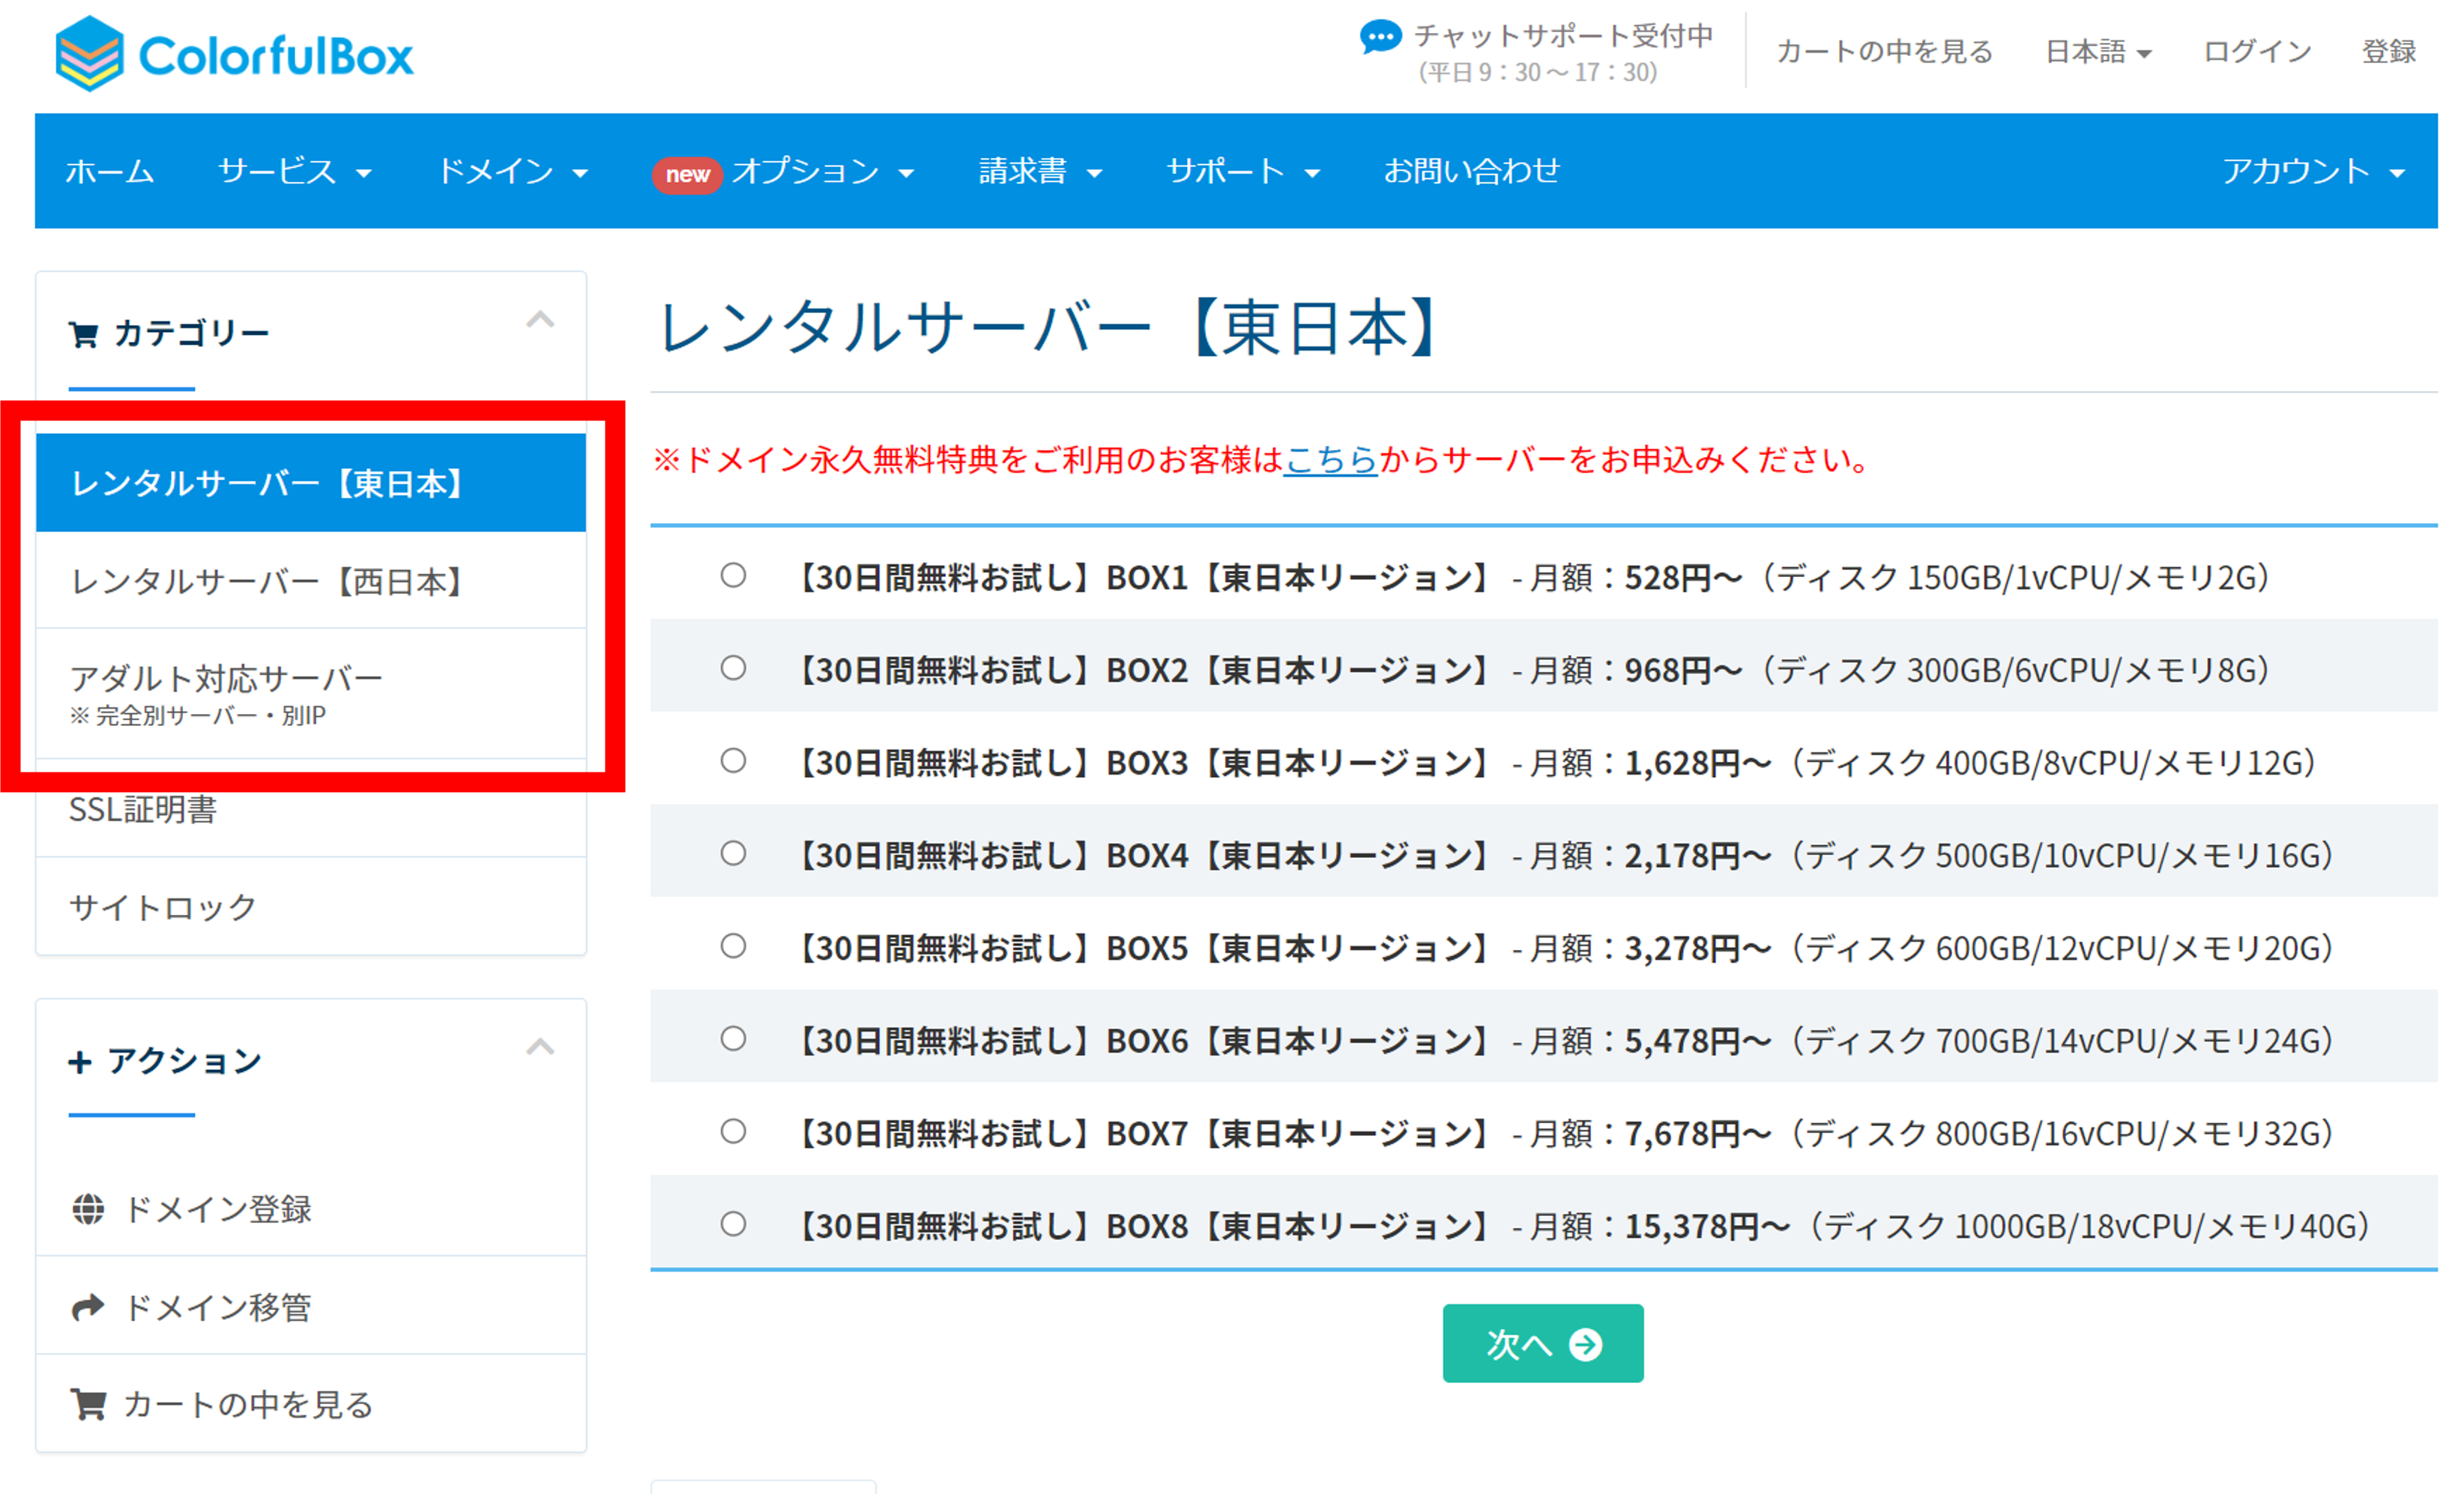Screen dimensions: 2464x1494
Task: Open the ドメイン dropdown menu
Action: pyautogui.click(x=512, y=171)
